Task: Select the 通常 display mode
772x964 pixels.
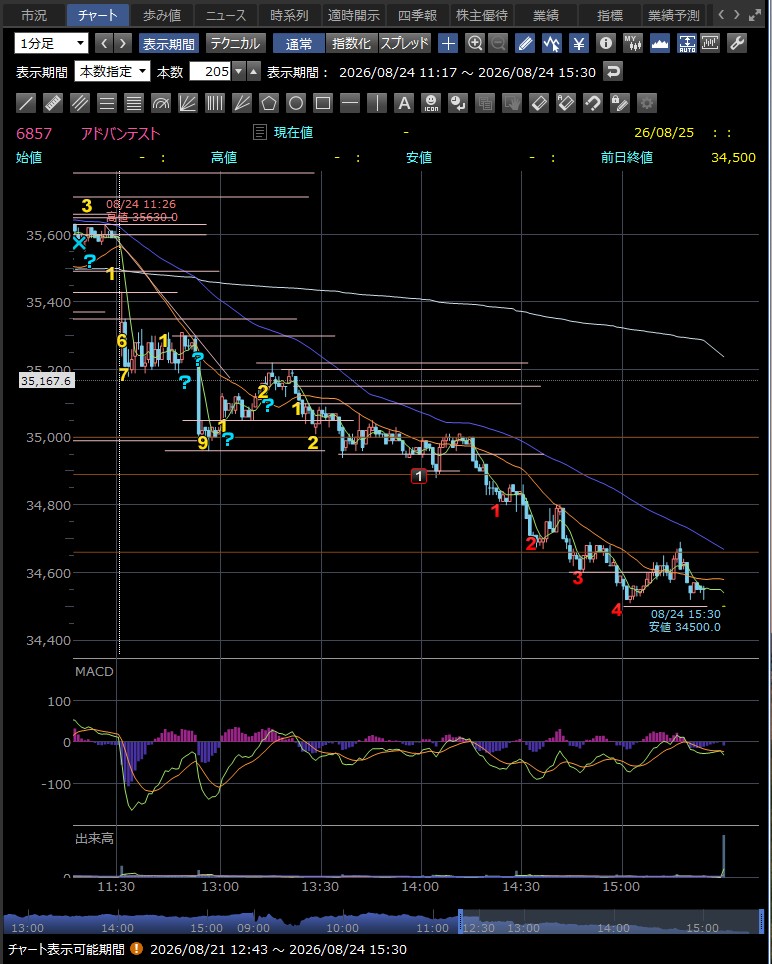Action: [x=299, y=43]
